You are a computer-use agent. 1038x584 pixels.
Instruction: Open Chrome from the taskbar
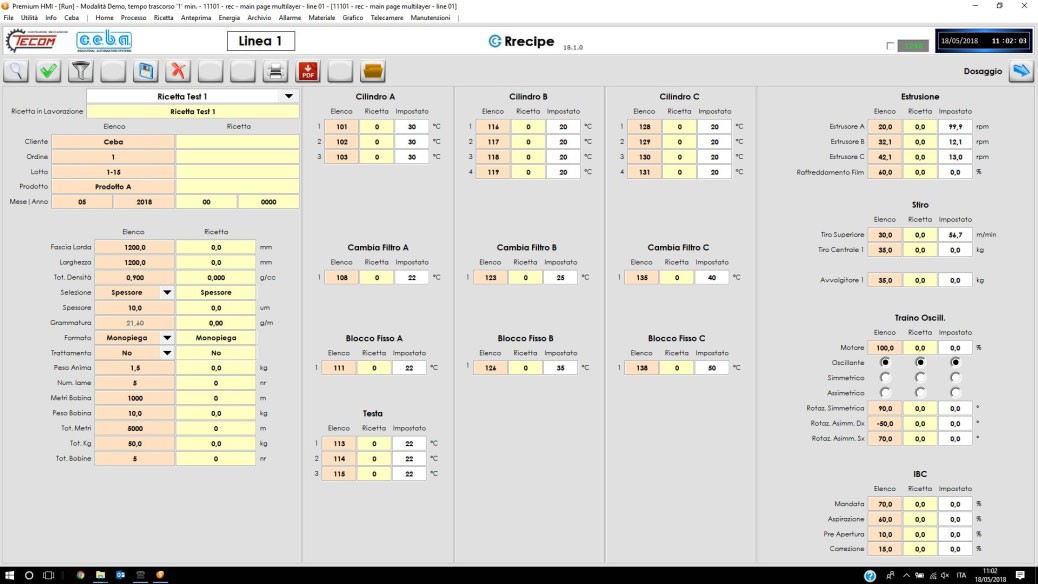80,575
